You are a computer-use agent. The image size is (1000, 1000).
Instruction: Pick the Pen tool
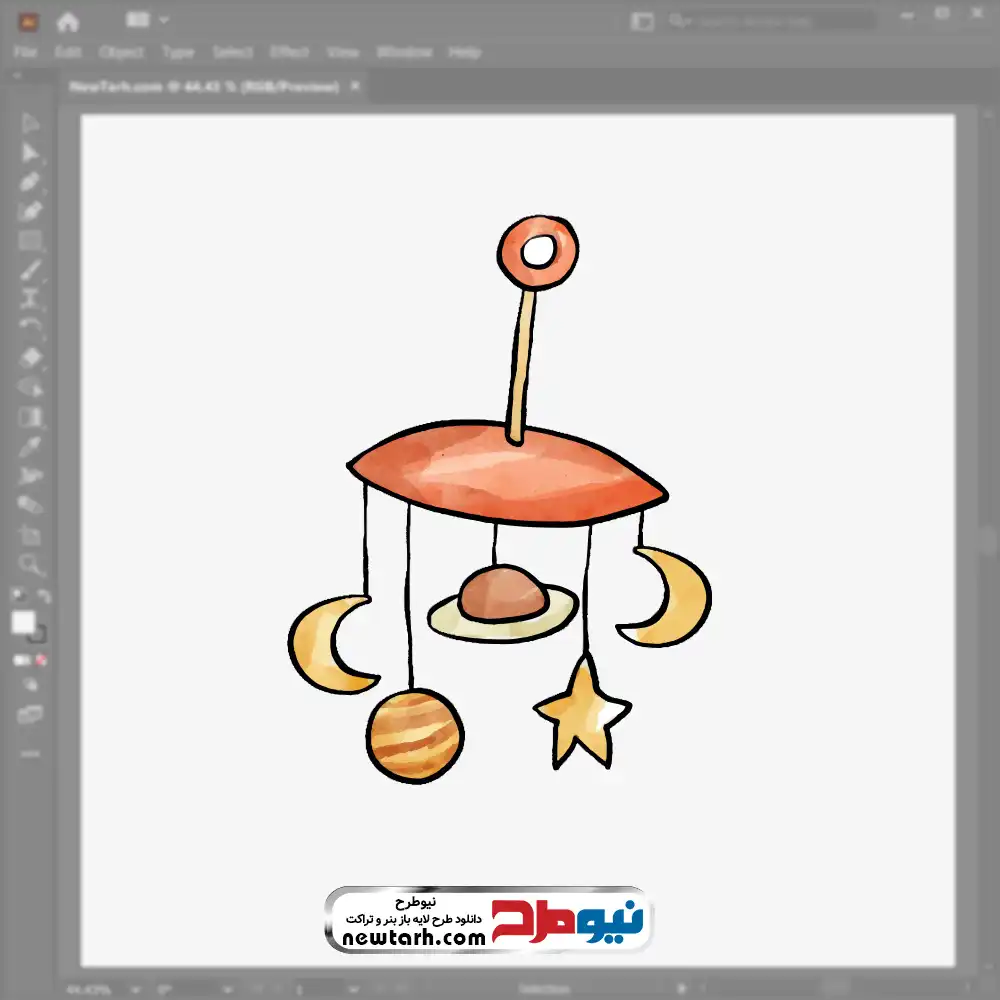(x=30, y=182)
